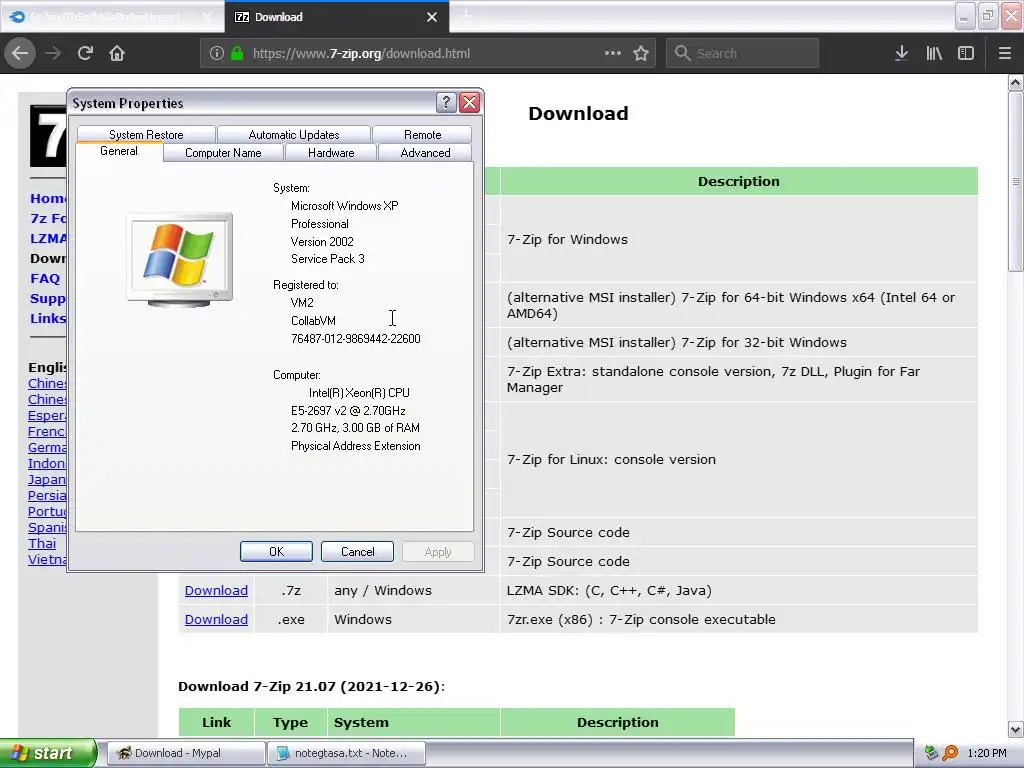Open the Automatic Updates tab

pyautogui.click(x=294, y=135)
